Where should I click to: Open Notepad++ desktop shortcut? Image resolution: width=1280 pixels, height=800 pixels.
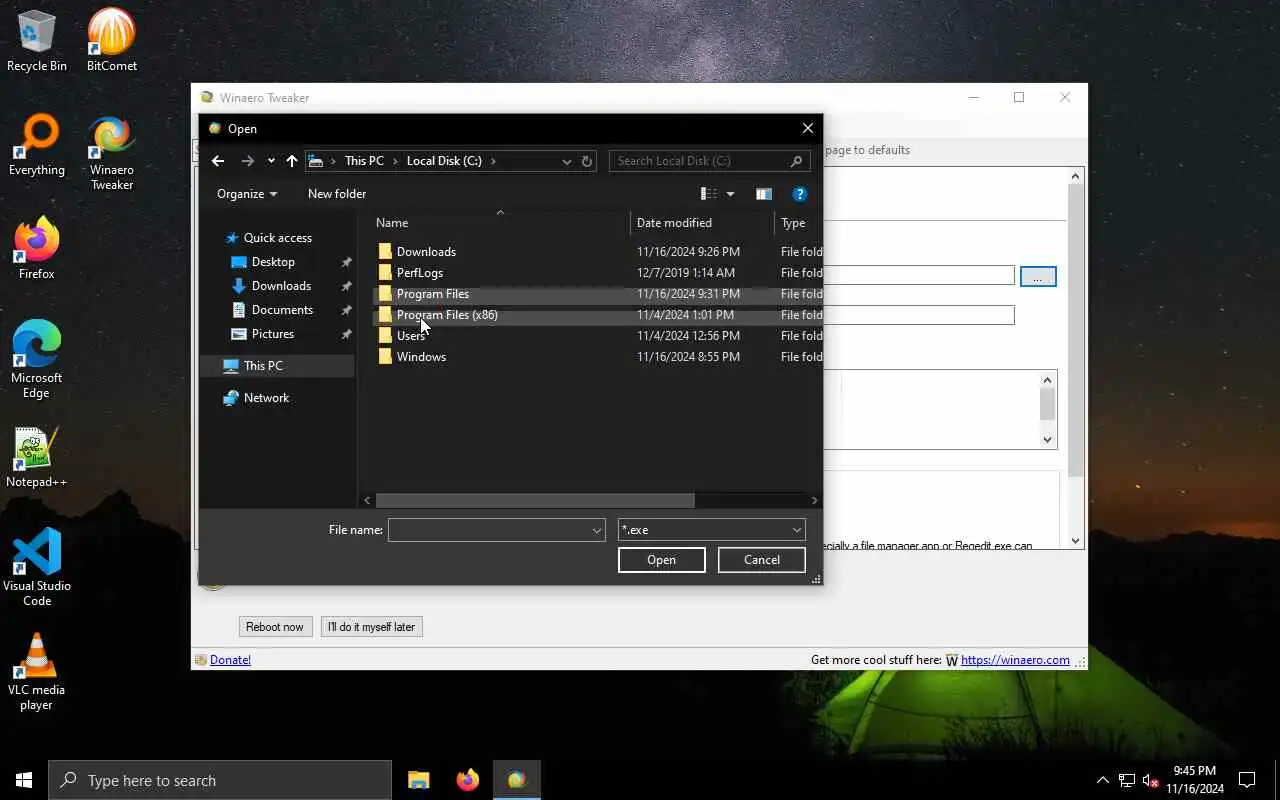[x=37, y=458]
